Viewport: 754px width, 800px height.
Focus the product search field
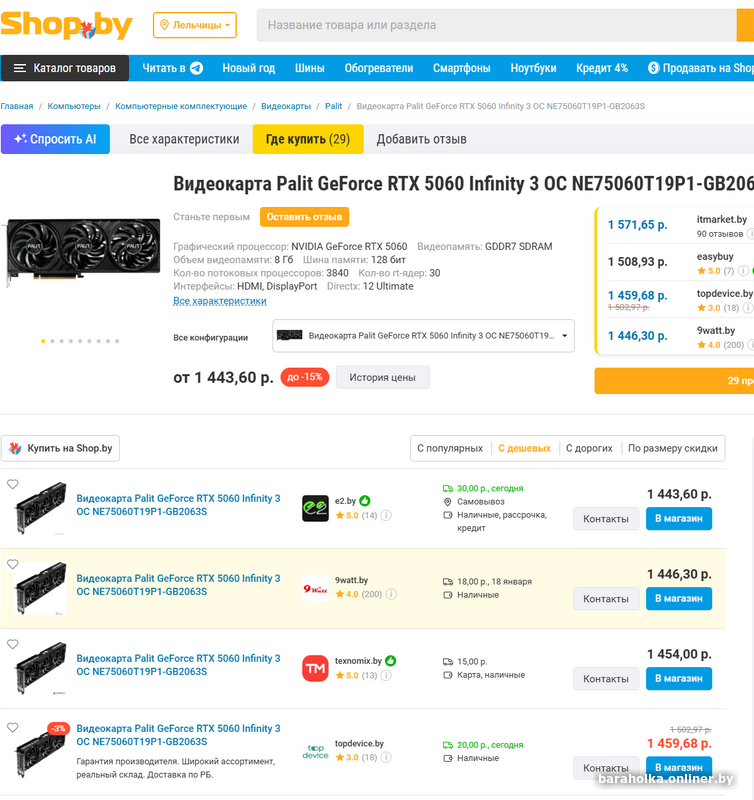(x=496, y=25)
